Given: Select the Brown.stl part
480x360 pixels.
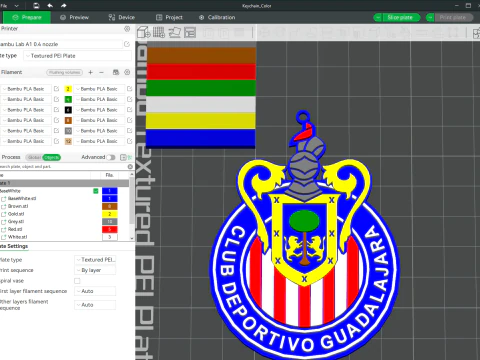Looking at the screenshot, I should pos(18,206).
